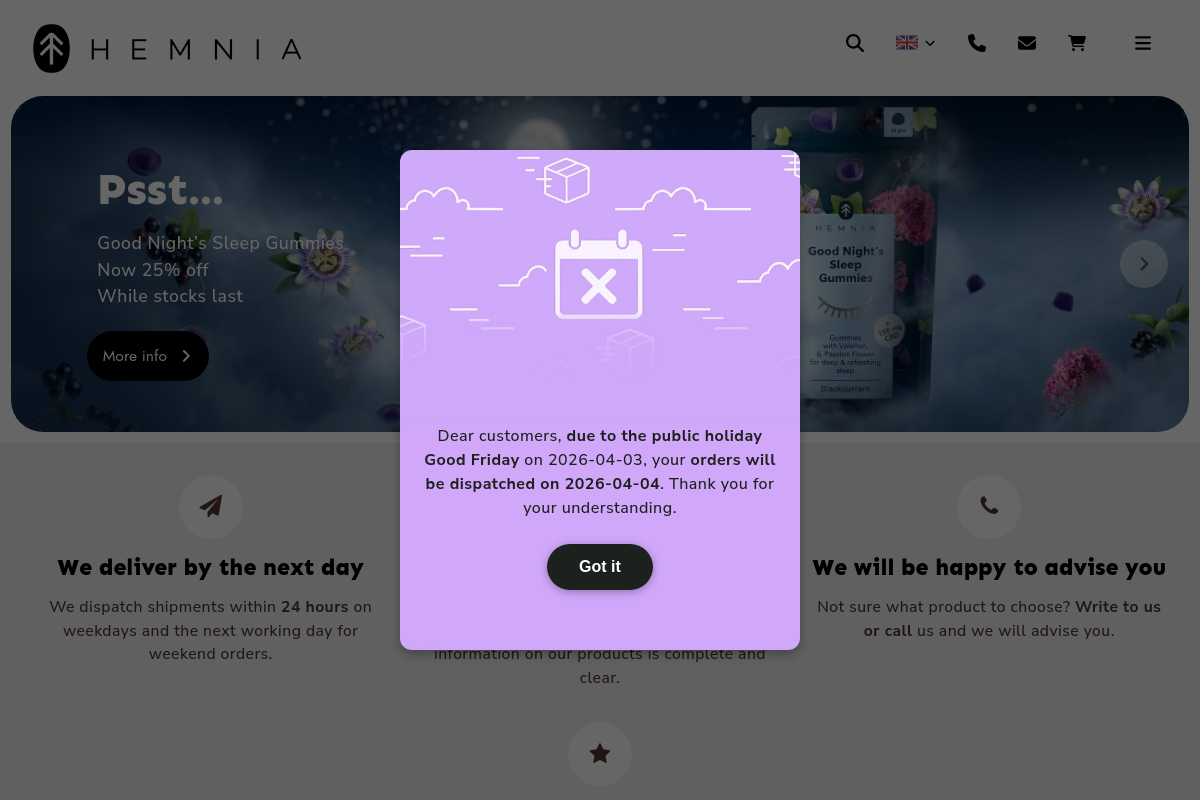1200x800 pixels.
Task: Expand the More info arrow chevron
Action: point(186,356)
